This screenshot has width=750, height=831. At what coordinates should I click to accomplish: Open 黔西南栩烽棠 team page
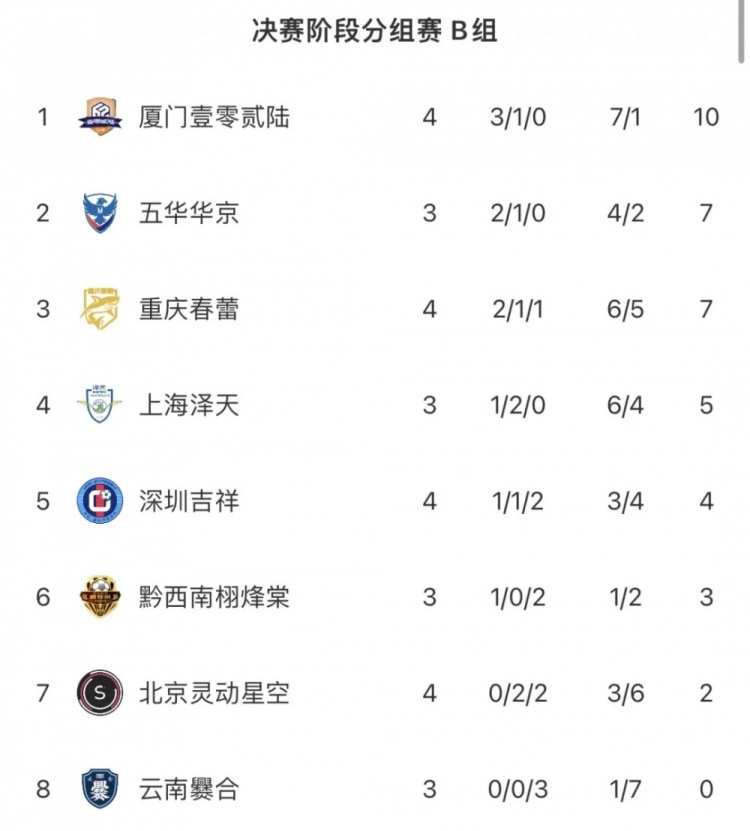[x=214, y=597]
